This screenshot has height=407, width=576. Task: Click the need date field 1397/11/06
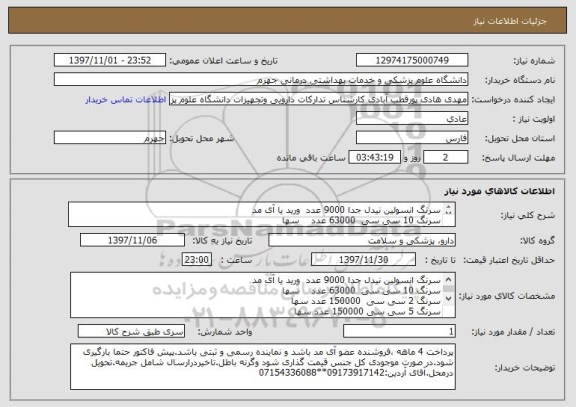pyautogui.click(x=132, y=240)
